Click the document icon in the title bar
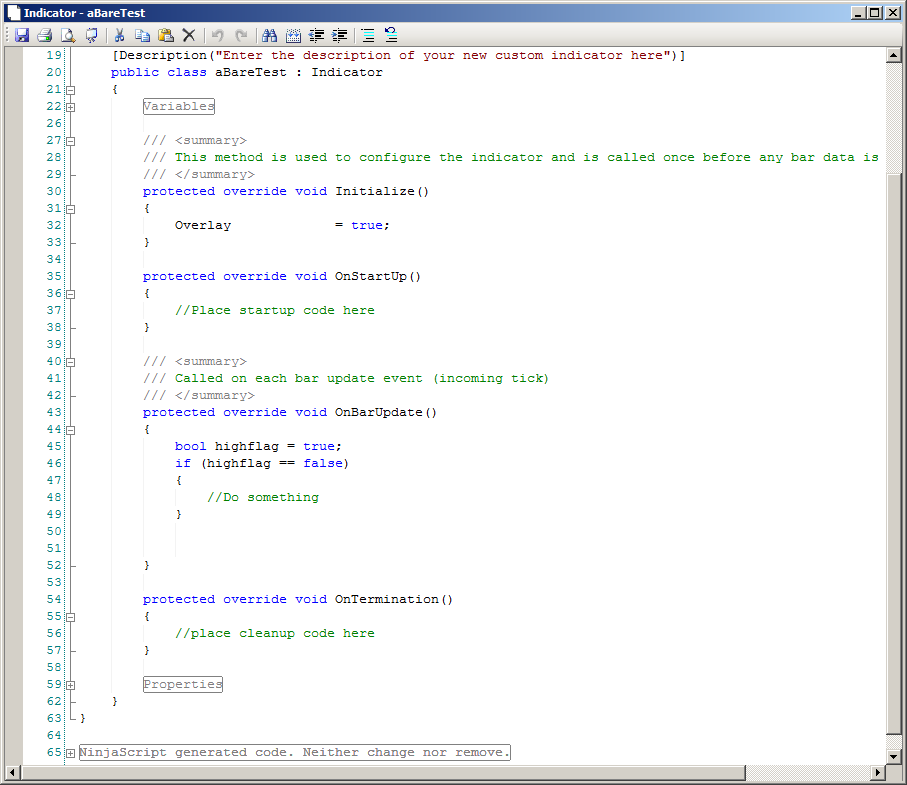This screenshot has height=785, width=907. click(13, 13)
